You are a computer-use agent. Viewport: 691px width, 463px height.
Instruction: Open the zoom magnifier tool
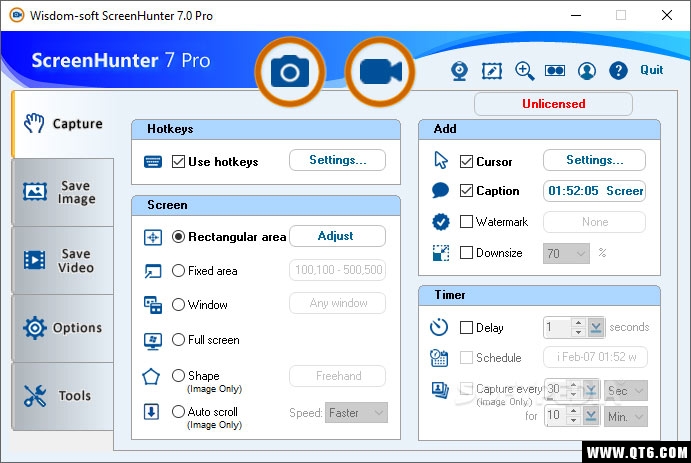524,70
